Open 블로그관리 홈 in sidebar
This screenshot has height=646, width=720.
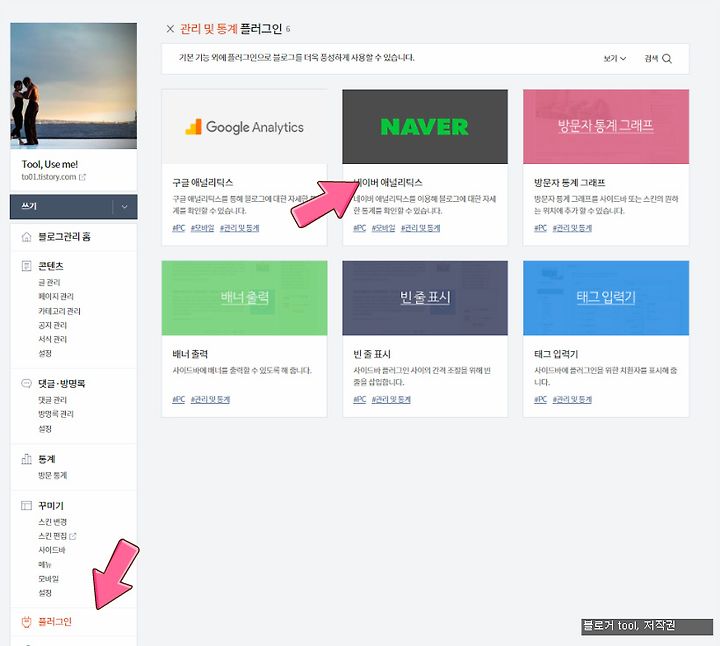coord(64,237)
